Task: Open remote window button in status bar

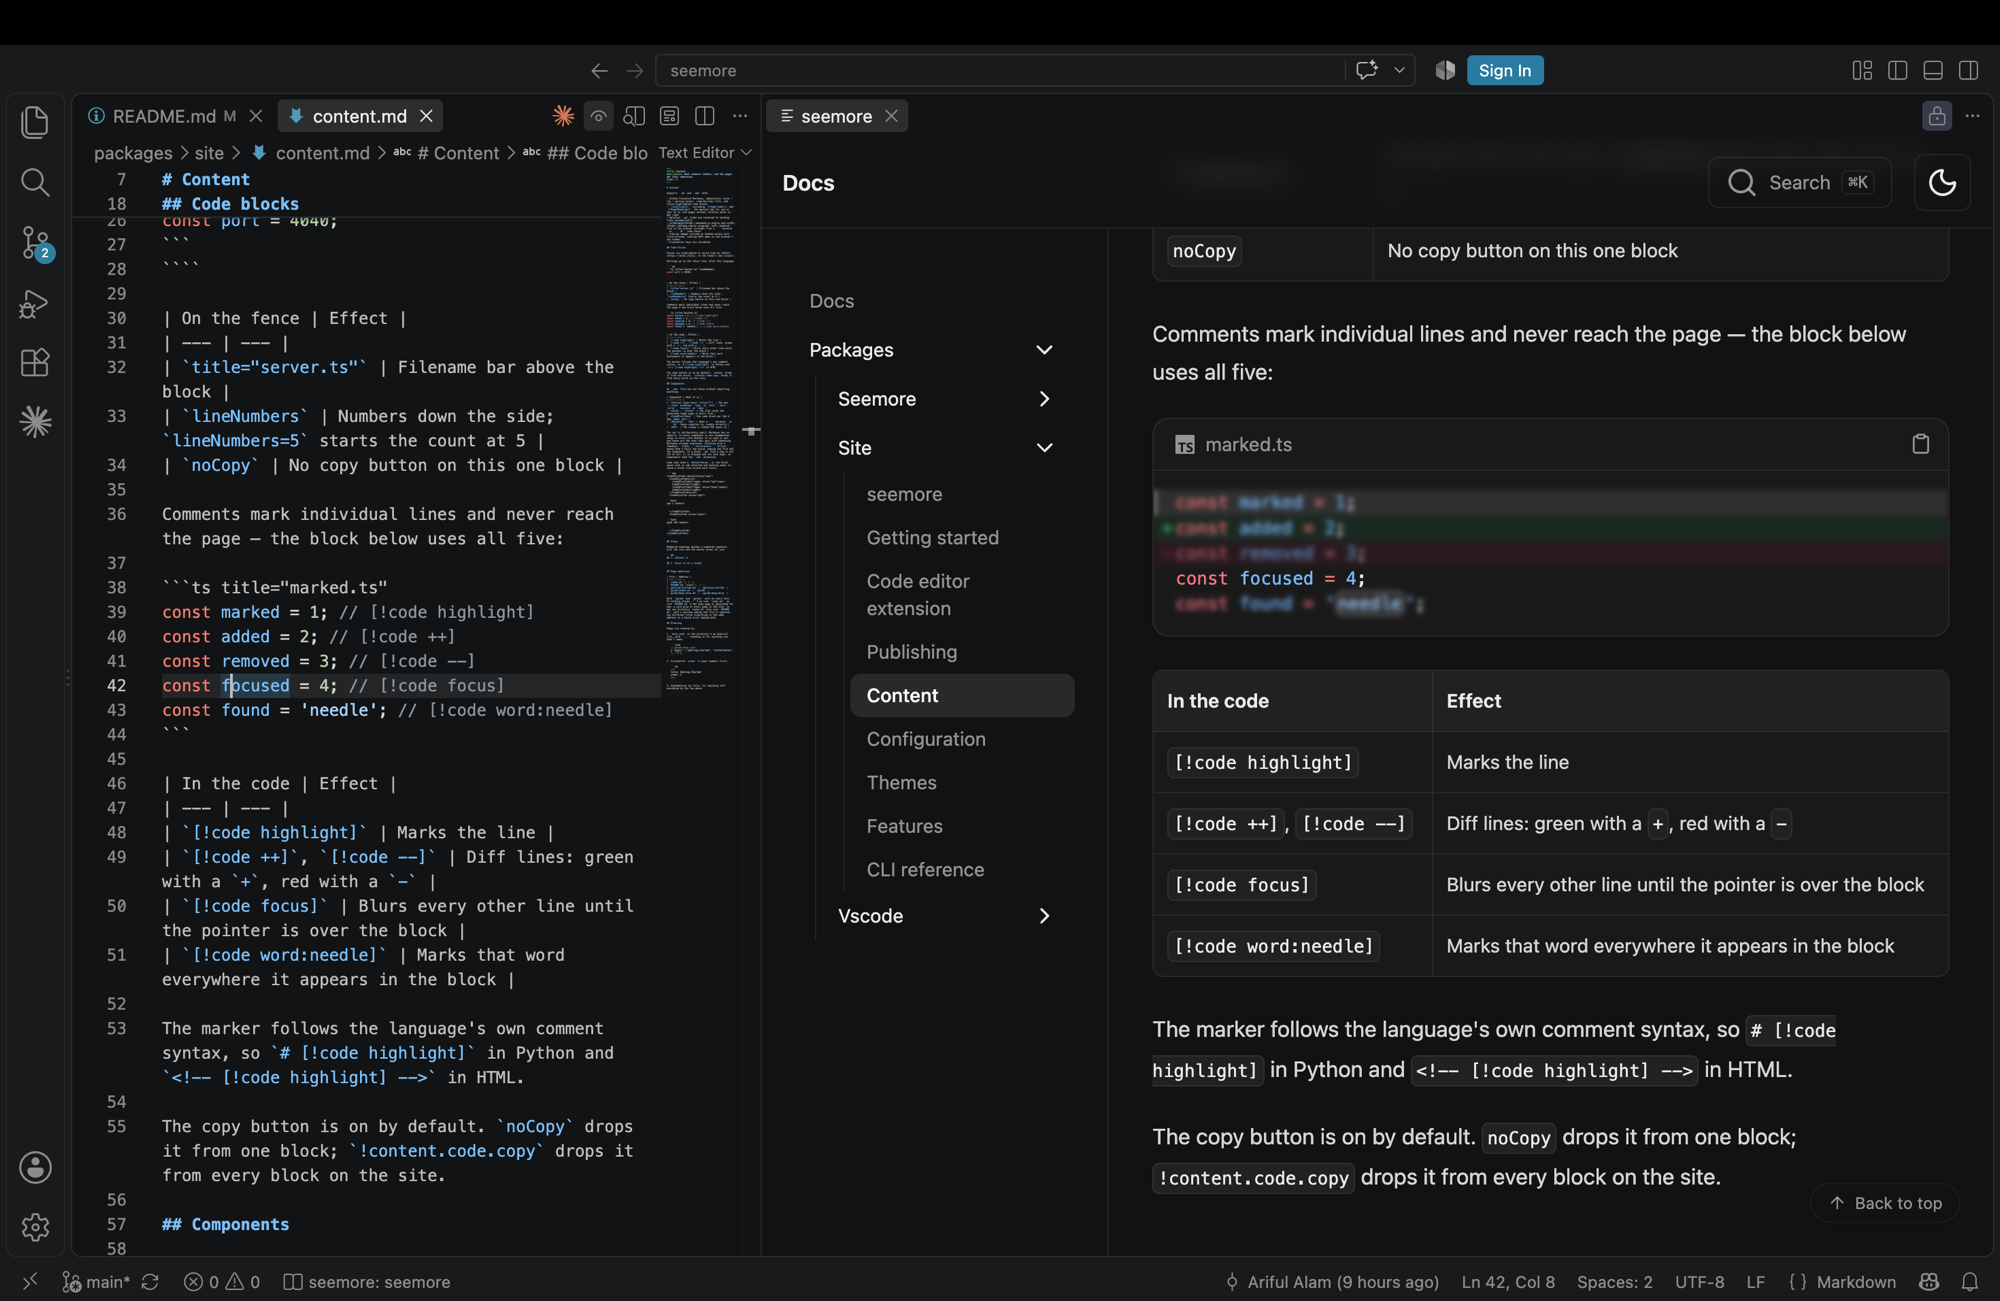Action: pos(30,1282)
